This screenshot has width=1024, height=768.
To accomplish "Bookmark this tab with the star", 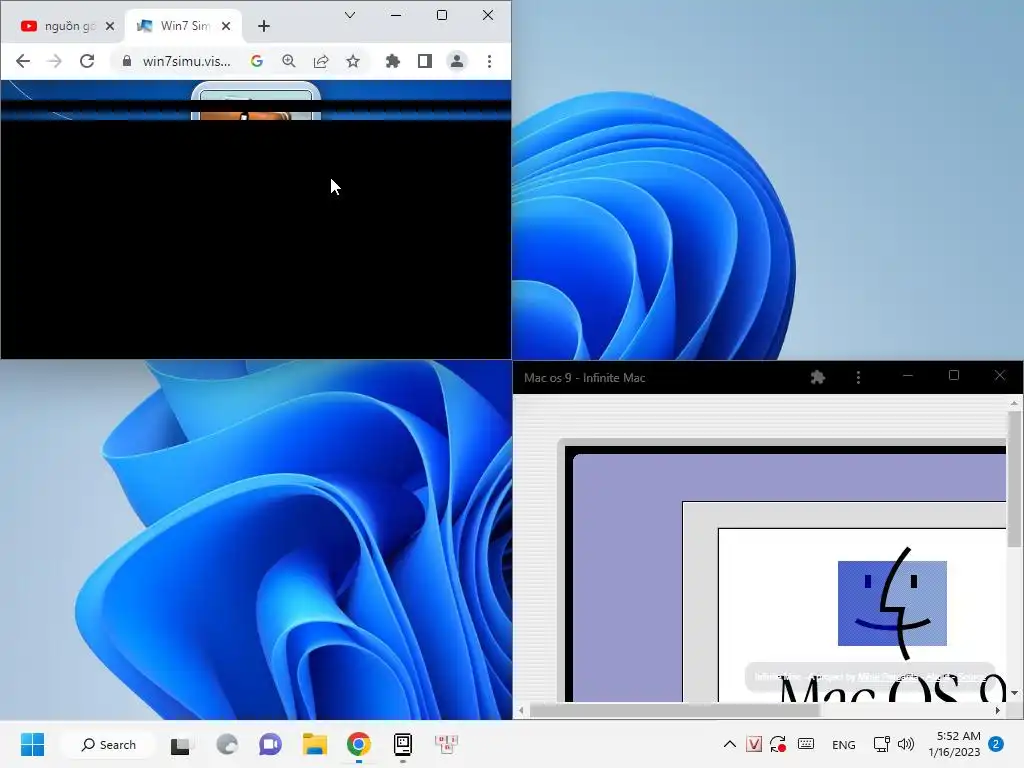I will 353,61.
